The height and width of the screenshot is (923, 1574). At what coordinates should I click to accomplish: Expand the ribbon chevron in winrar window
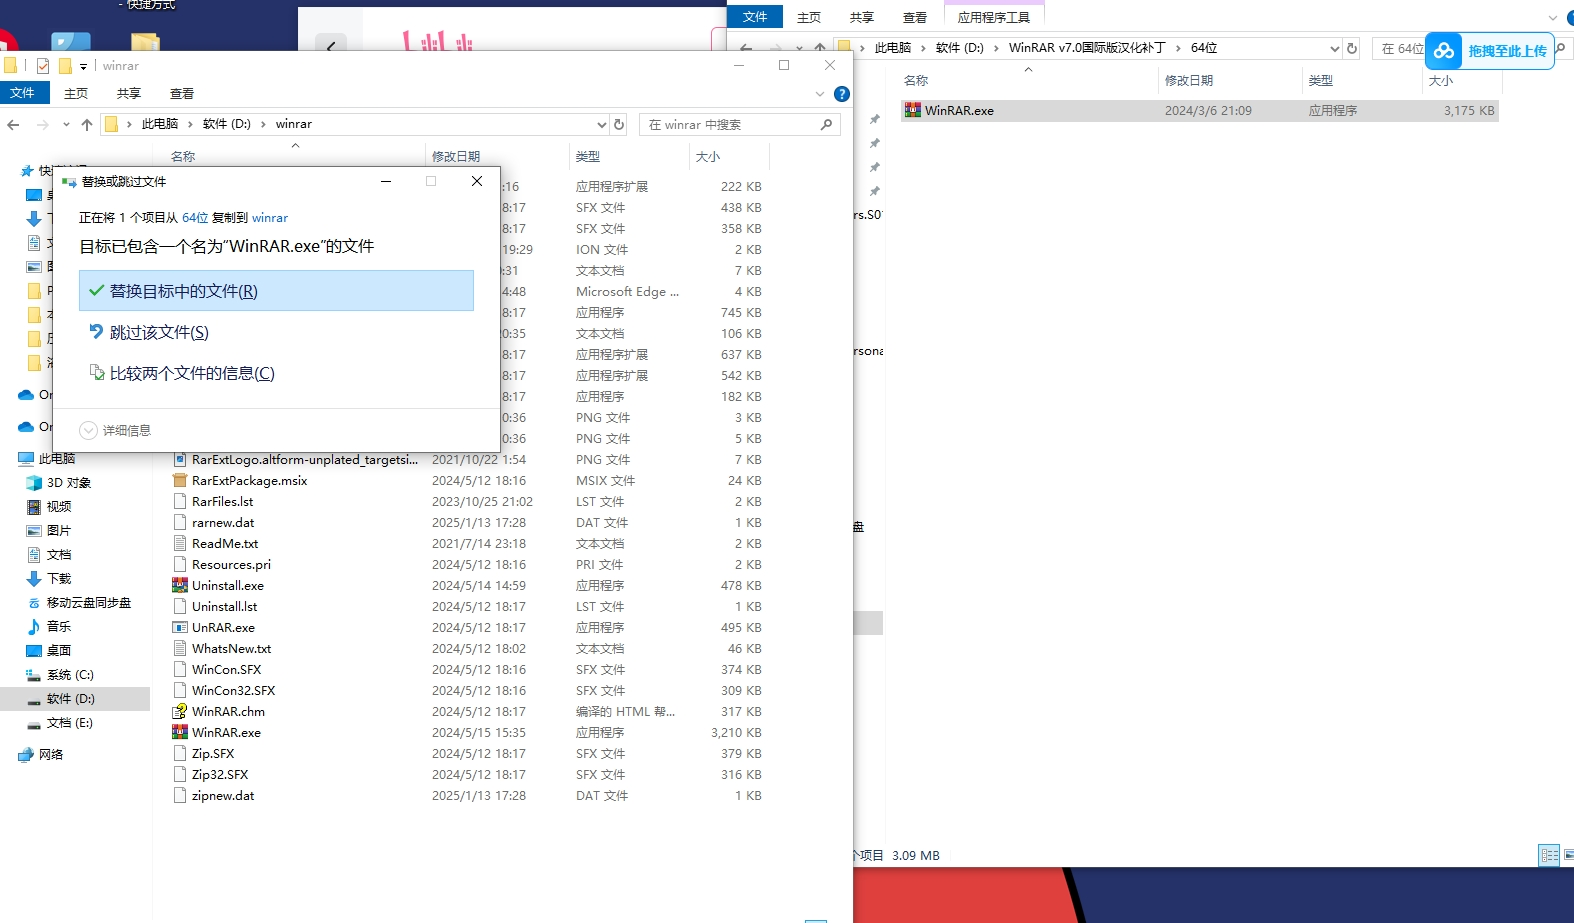pos(820,94)
